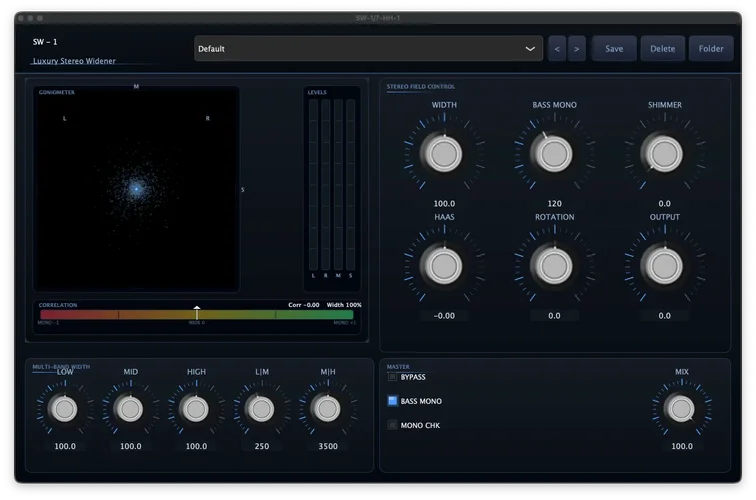The width and height of the screenshot is (756, 500).
Task: Click the Width 100% readout
Action: click(344, 305)
